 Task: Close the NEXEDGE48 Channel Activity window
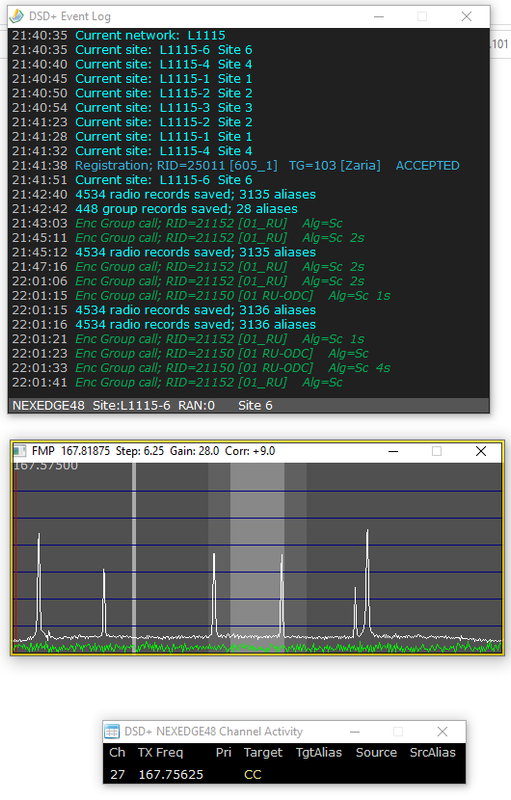pos(442,732)
